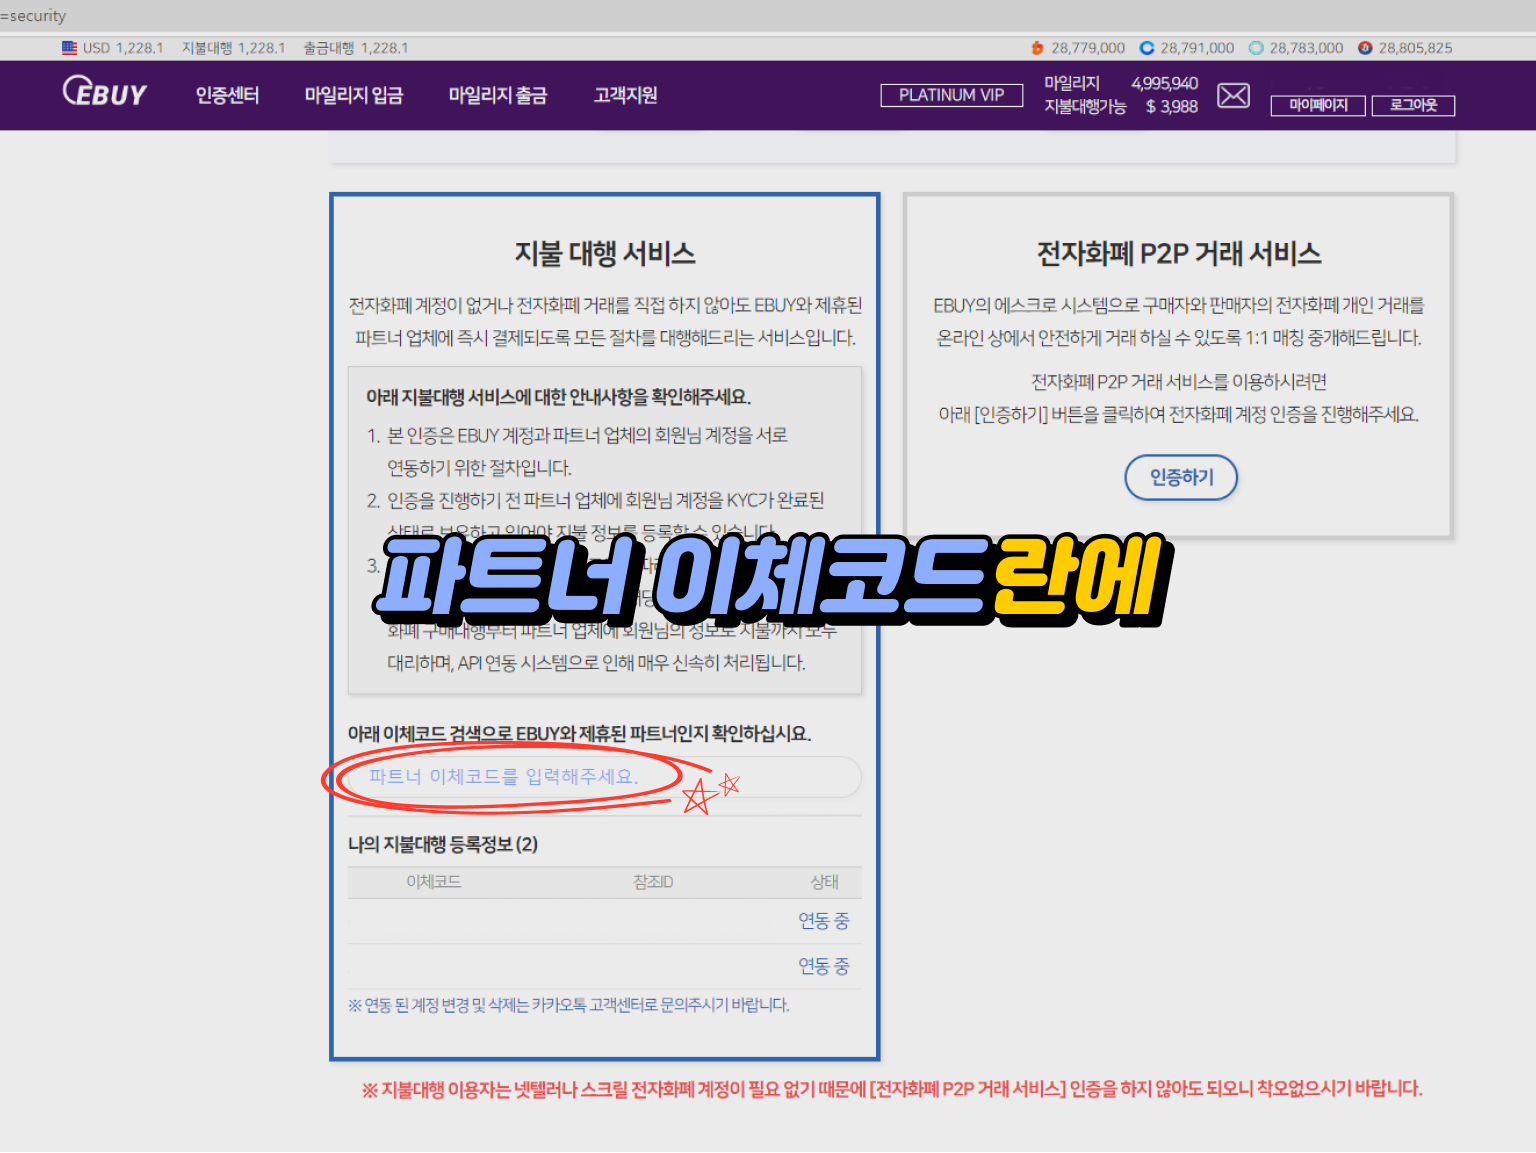
Task: Open the 고객지원 menu
Action: click(625, 95)
